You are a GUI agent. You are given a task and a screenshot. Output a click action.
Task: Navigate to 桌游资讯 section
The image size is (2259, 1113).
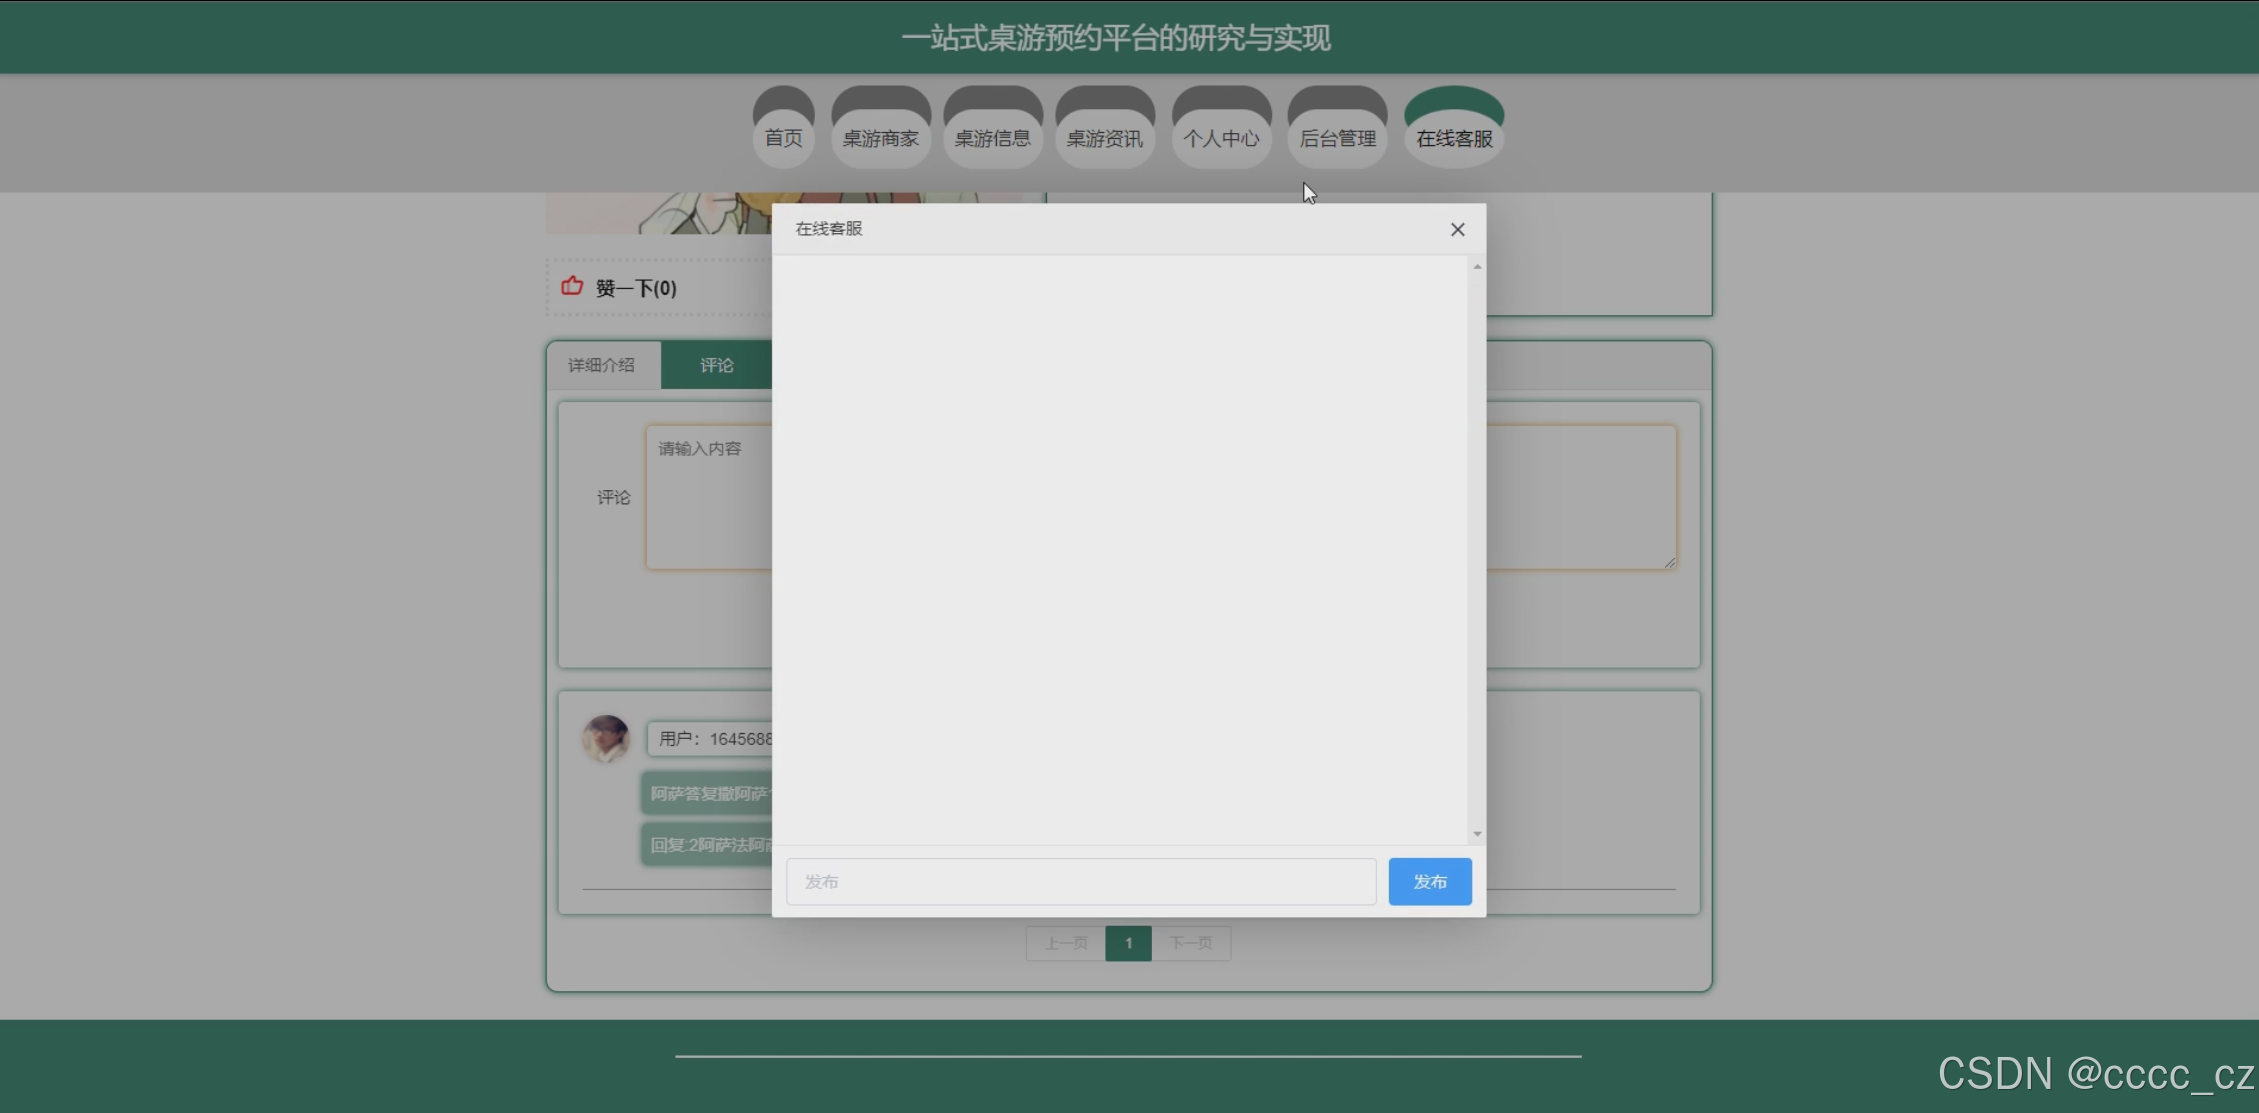[1104, 138]
